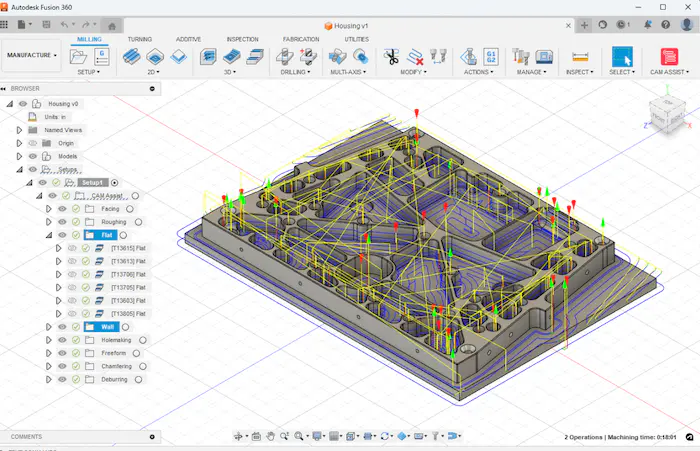
Task: Choose the Hole Recognition drilling icon
Action: click(x=308, y=57)
